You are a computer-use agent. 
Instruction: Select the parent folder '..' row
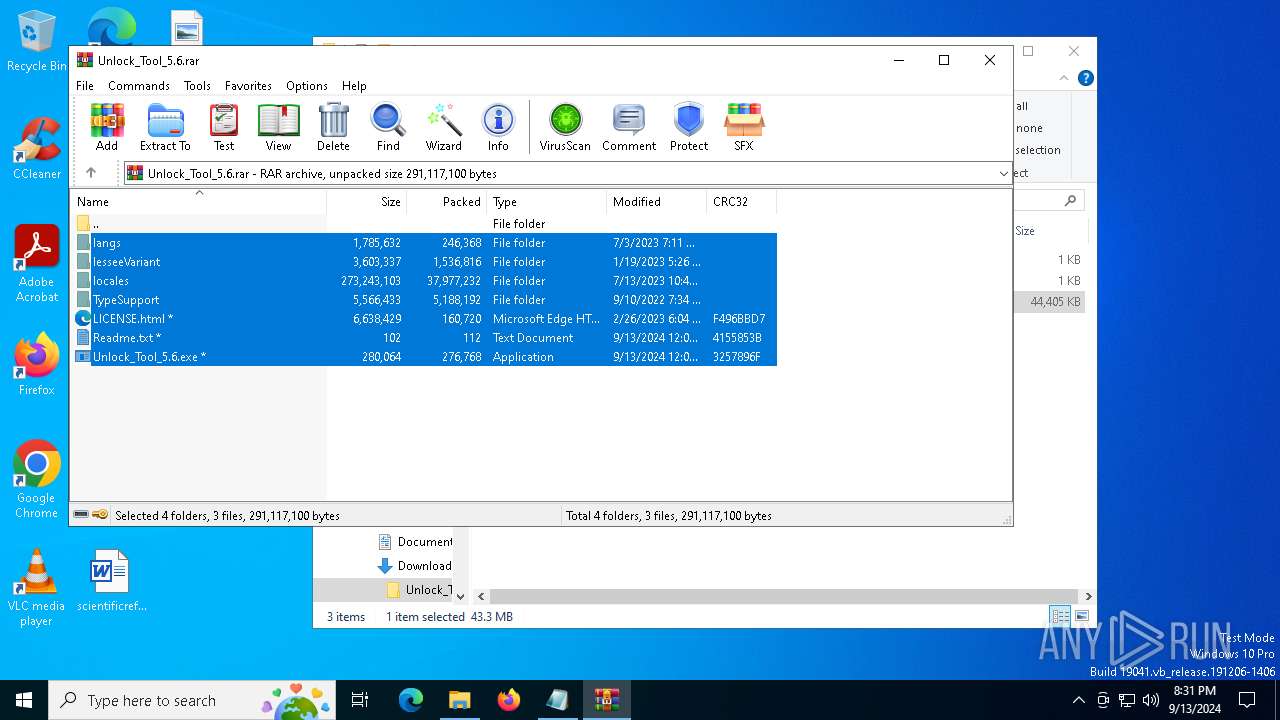click(x=425, y=224)
